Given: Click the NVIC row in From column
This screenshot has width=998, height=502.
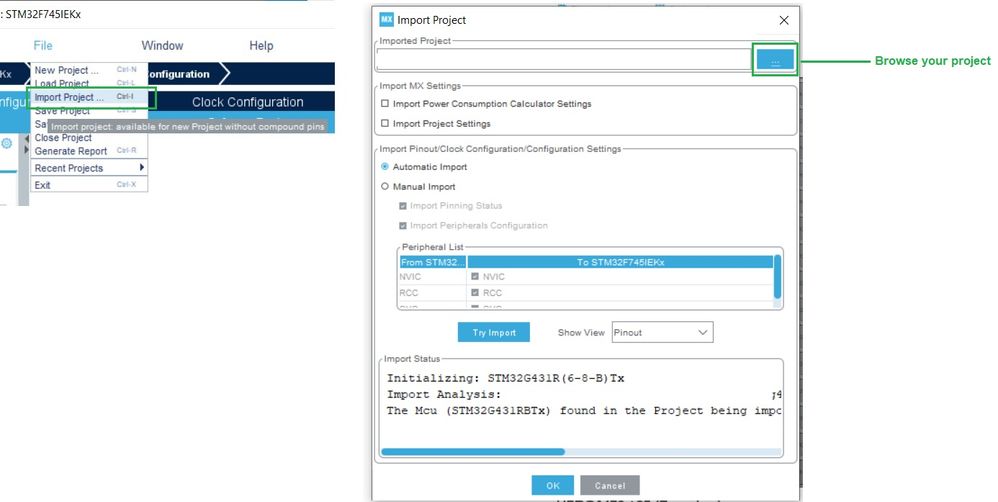Looking at the screenshot, I should point(432,277).
